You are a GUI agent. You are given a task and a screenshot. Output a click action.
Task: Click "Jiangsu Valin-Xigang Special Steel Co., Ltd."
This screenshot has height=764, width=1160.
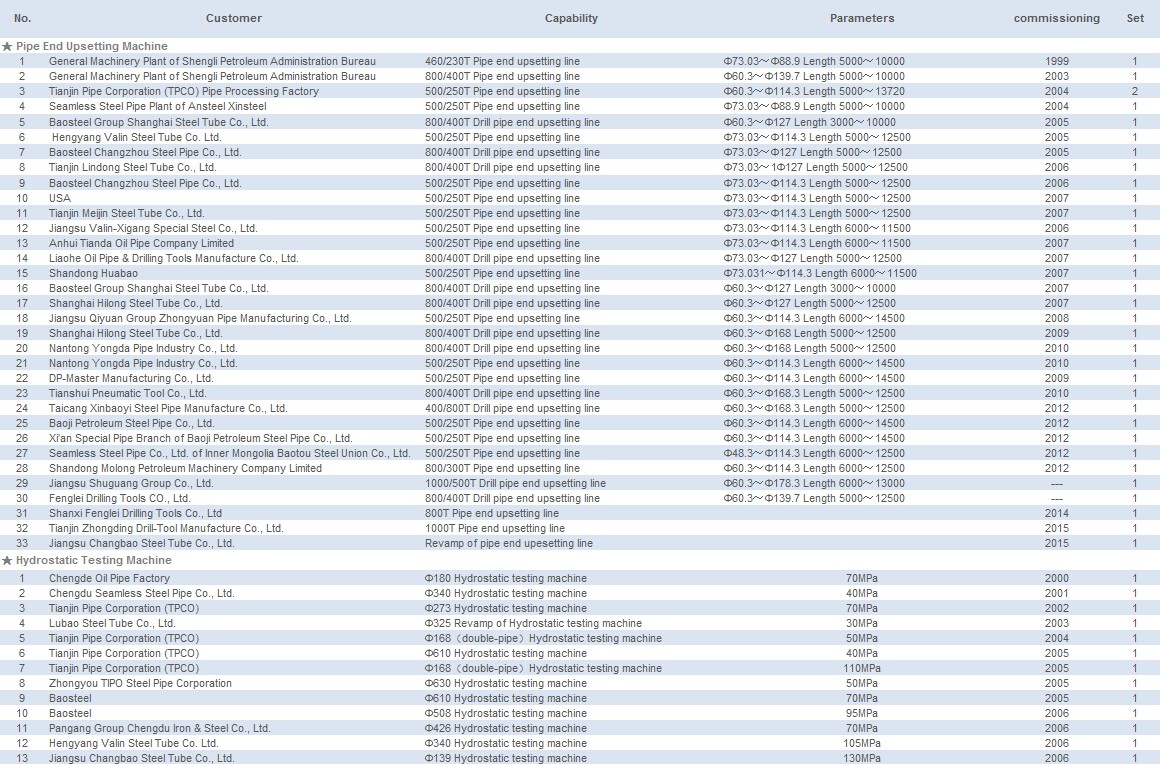(153, 229)
